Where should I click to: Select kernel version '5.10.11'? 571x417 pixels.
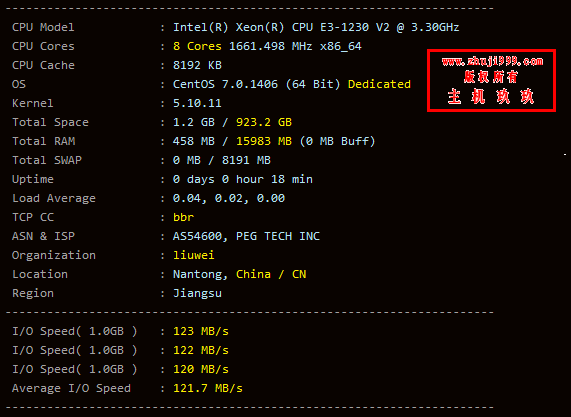point(197,103)
